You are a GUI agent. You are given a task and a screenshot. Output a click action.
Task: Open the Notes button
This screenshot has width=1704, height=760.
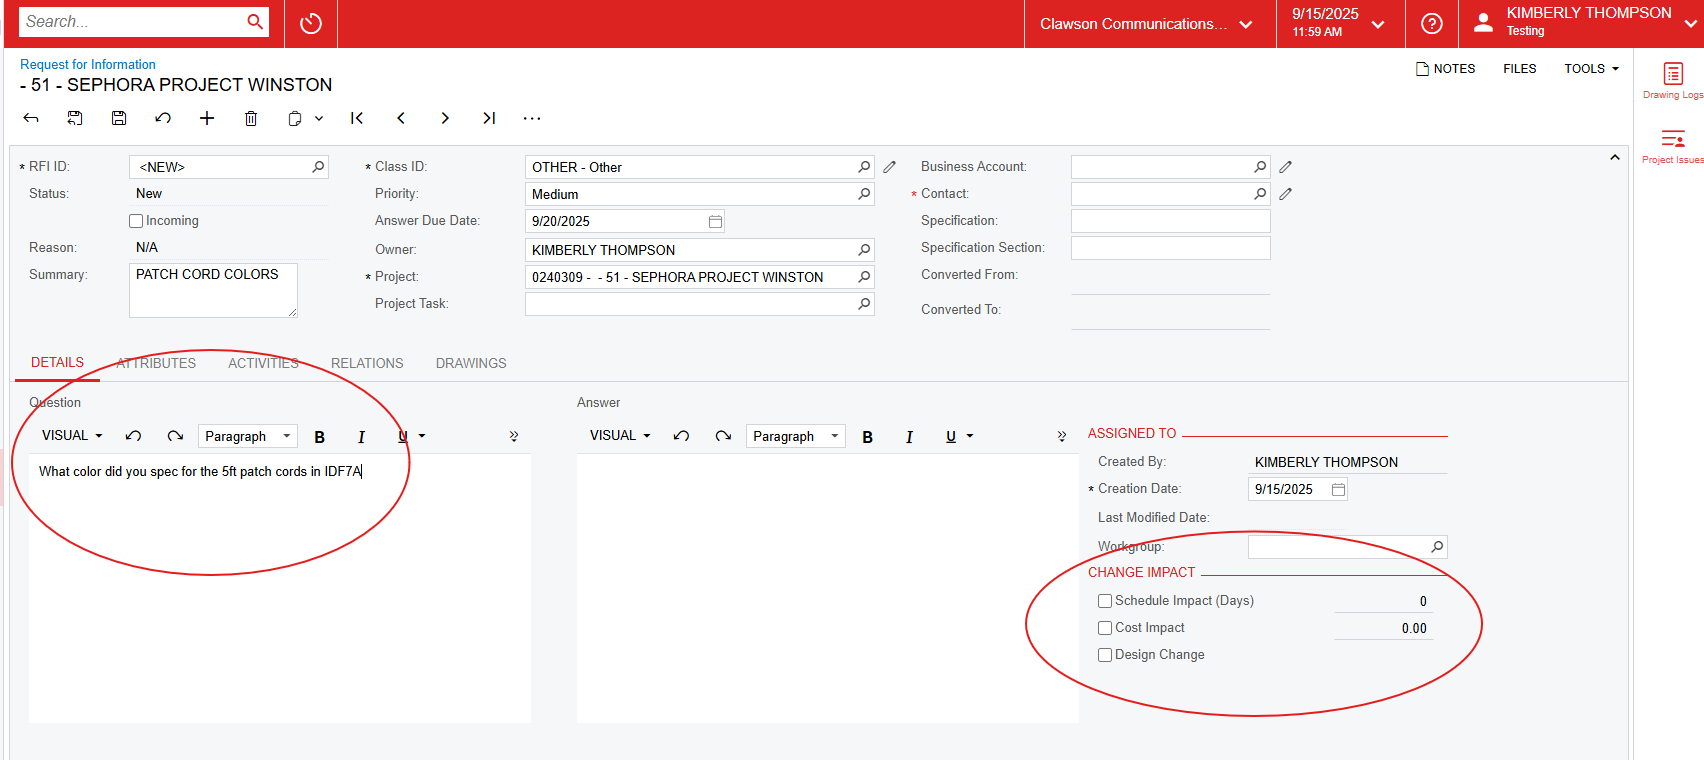click(x=1445, y=69)
